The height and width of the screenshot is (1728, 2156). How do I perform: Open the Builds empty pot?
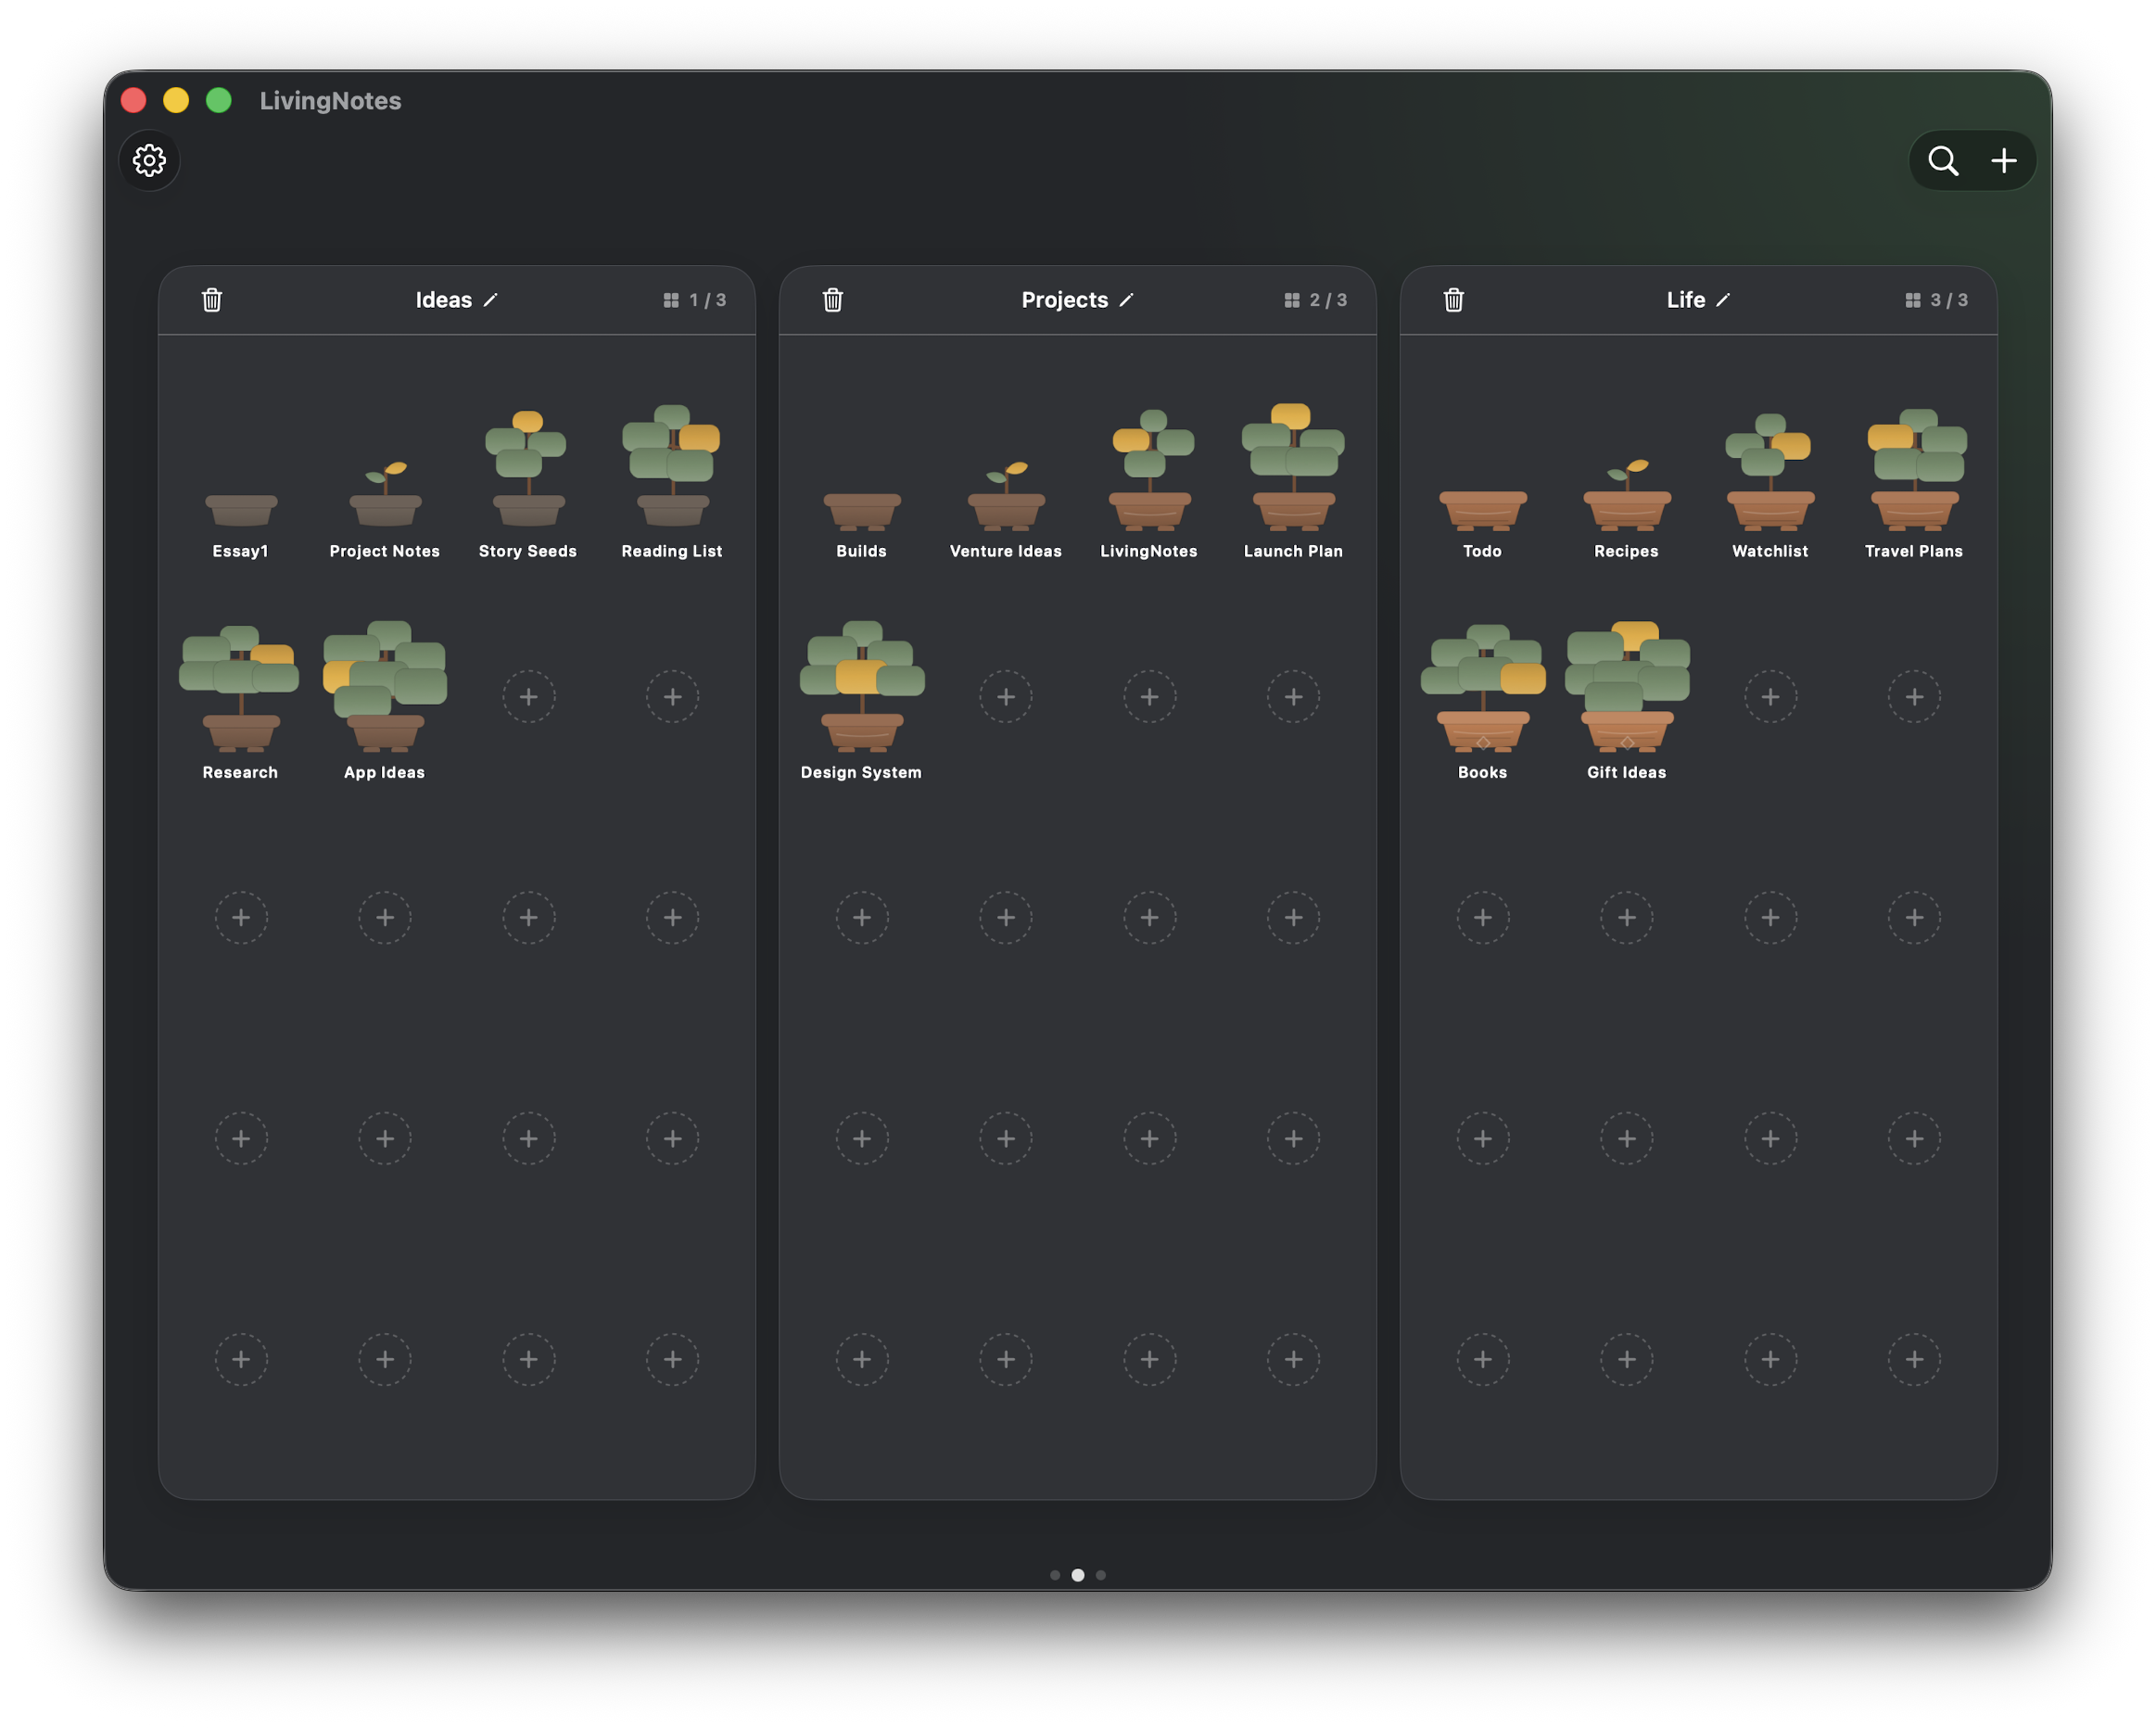[862, 510]
